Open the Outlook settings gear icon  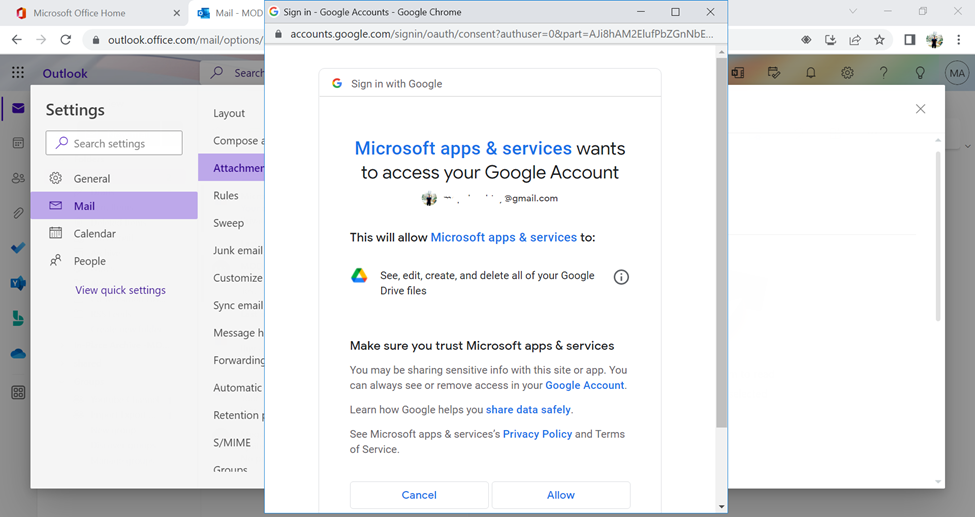coord(847,73)
